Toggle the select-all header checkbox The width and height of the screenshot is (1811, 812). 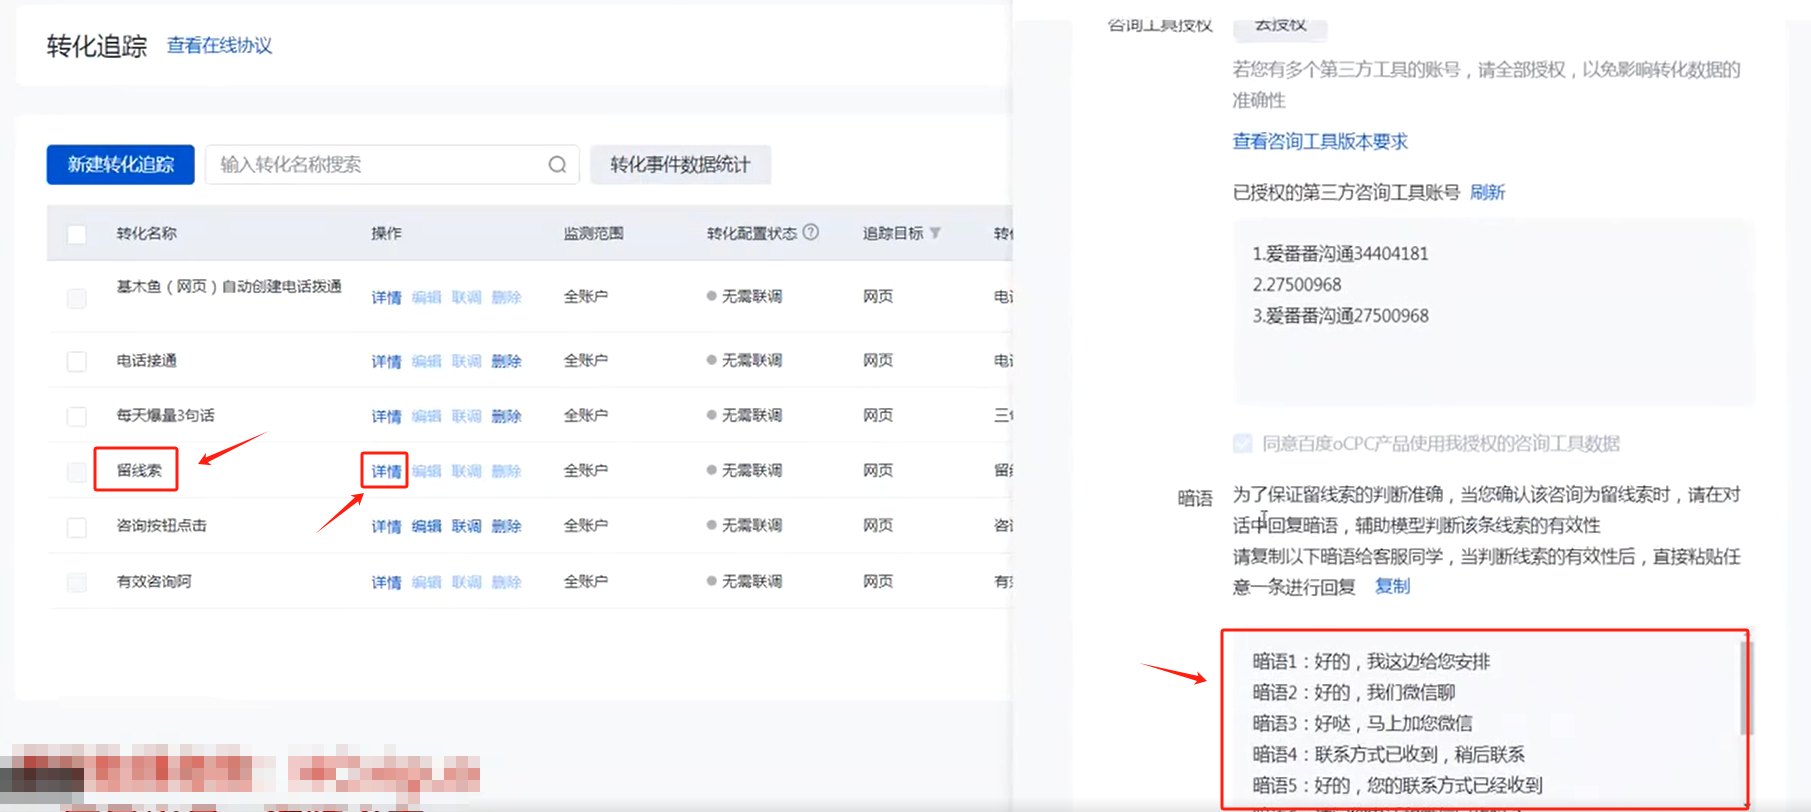coord(76,234)
